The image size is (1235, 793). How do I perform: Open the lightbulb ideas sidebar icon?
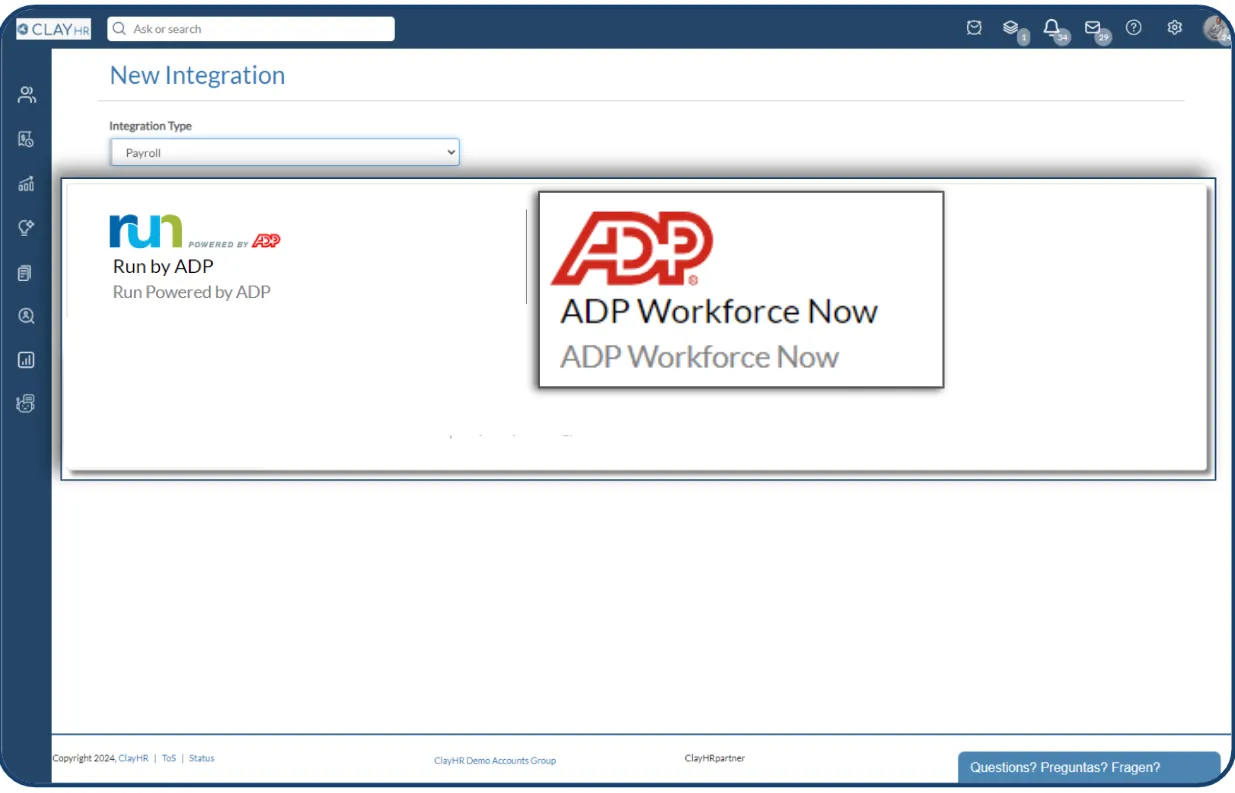pos(27,228)
